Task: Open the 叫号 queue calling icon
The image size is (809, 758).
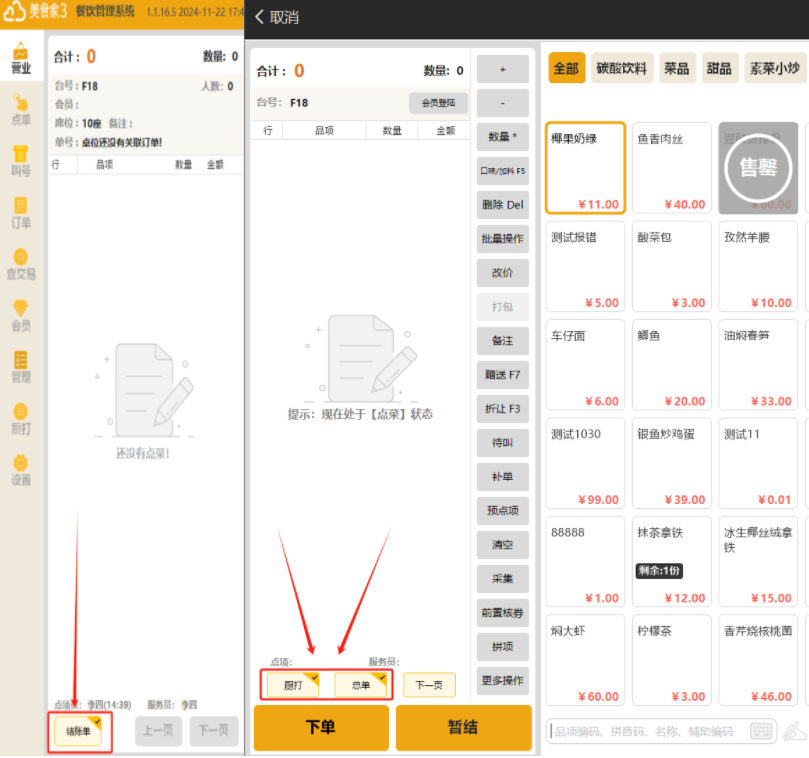Action: click(21, 161)
